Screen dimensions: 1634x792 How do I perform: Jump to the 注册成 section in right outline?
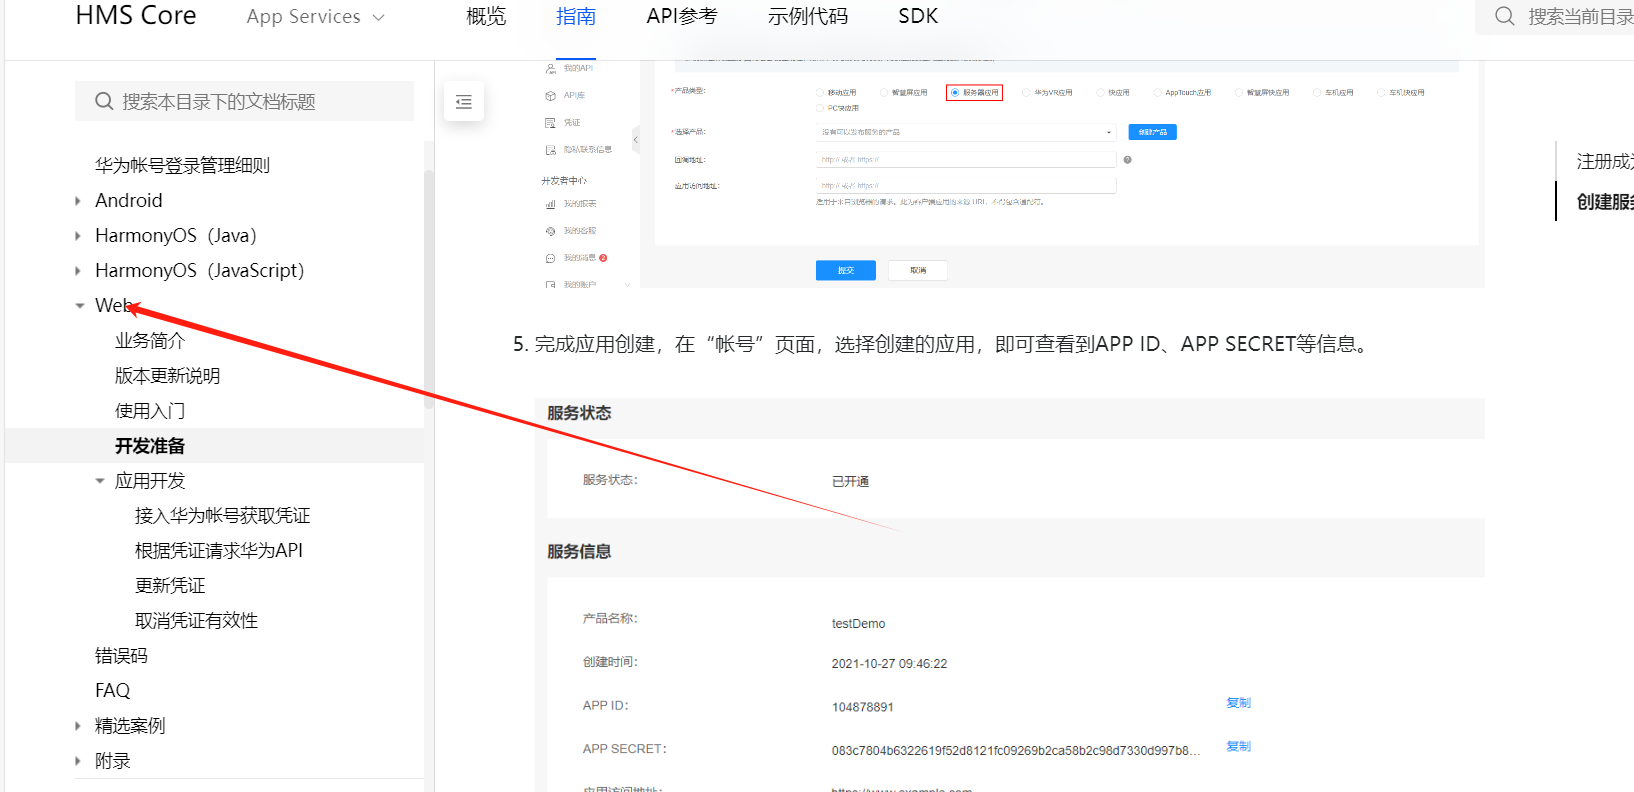1605,161
